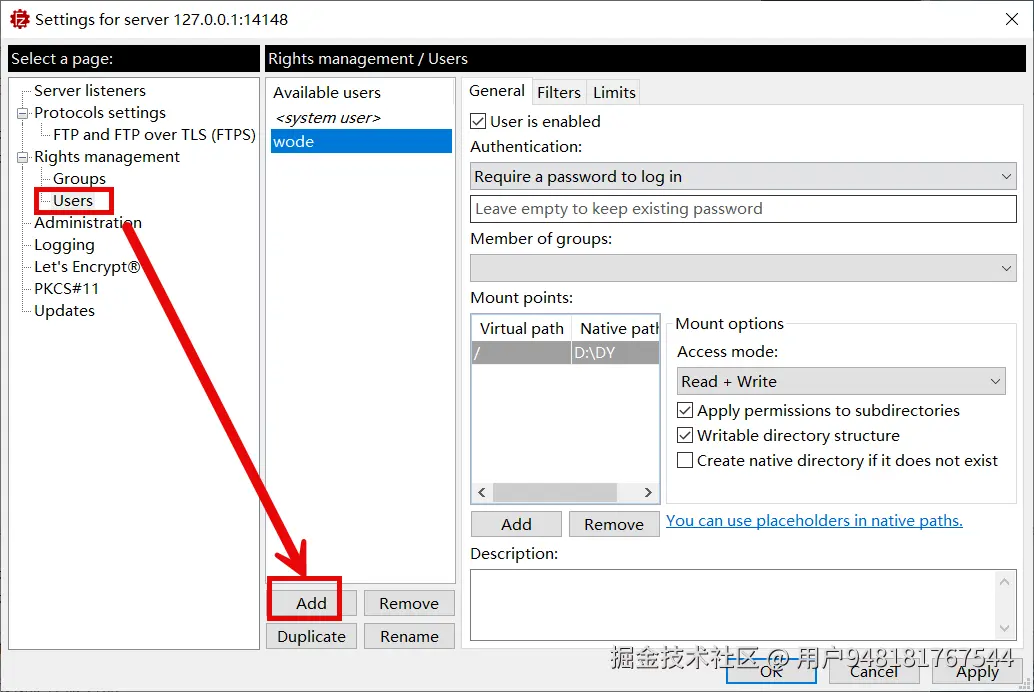Open the Authentication dropdown
The height and width of the screenshot is (692, 1034).
point(743,177)
